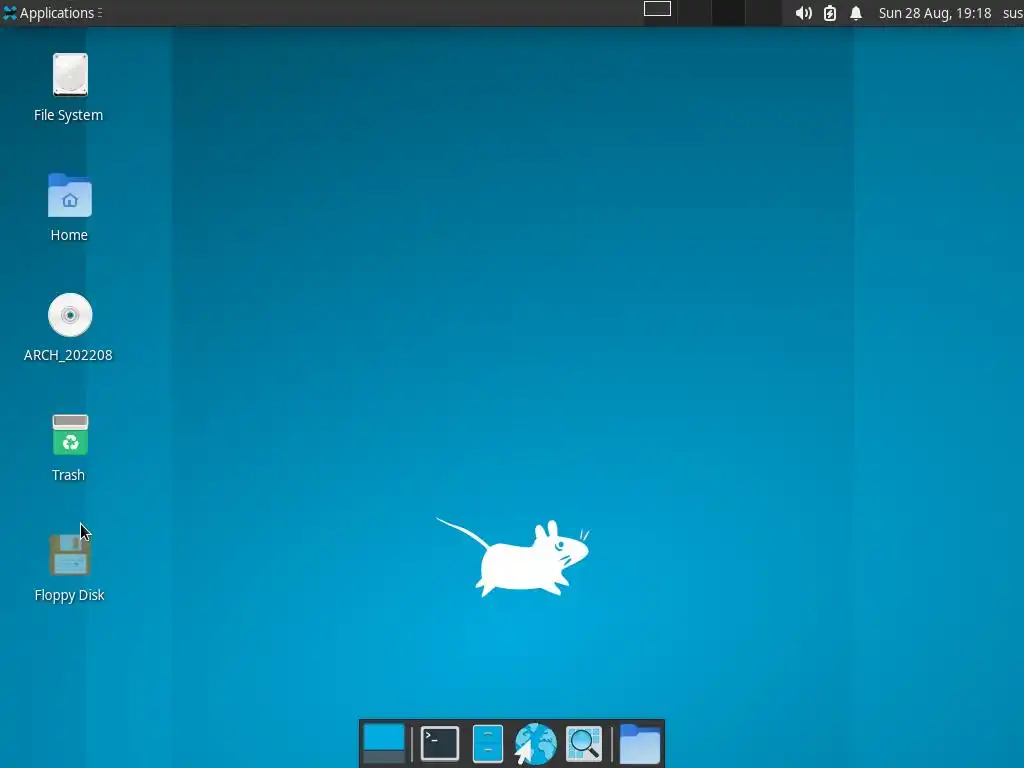The height and width of the screenshot is (768, 1024).
Task: Launch the file manager cabinet icon
Action: coord(488,743)
